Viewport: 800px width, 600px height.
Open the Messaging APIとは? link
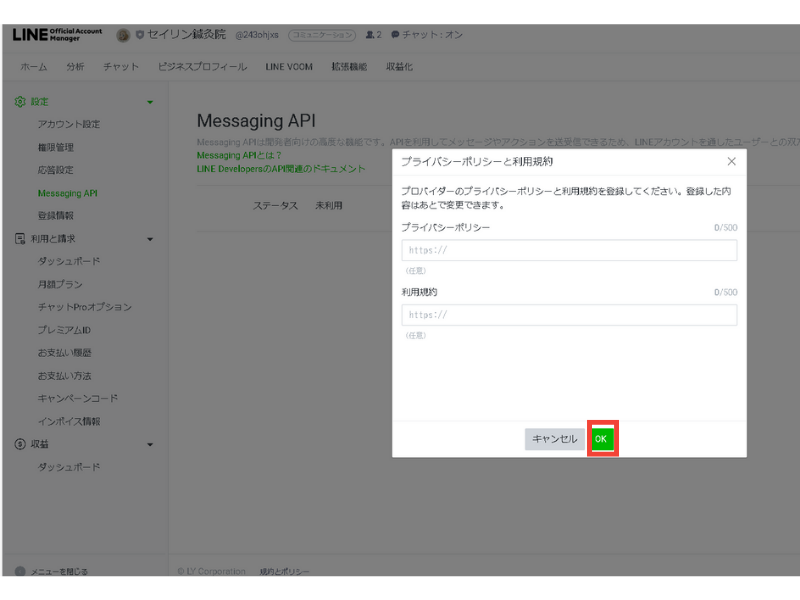[x=239, y=156]
